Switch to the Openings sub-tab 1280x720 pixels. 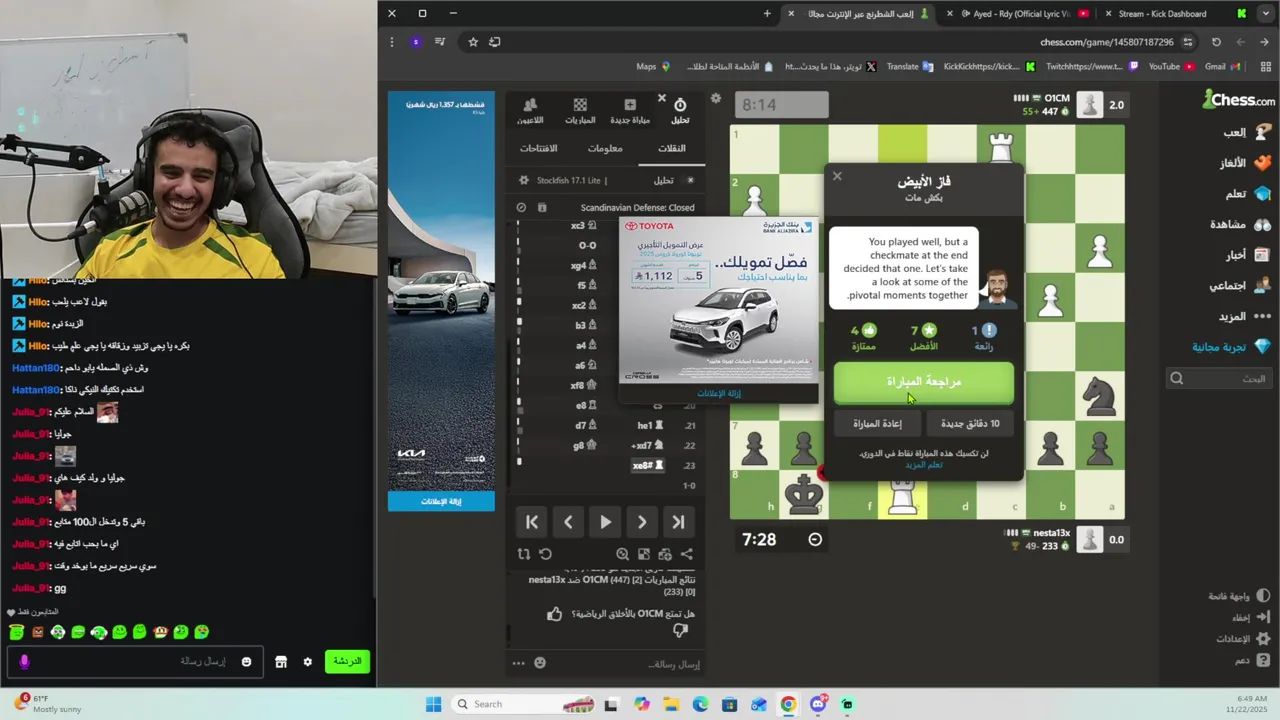pyautogui.click(x=539, y=148)
